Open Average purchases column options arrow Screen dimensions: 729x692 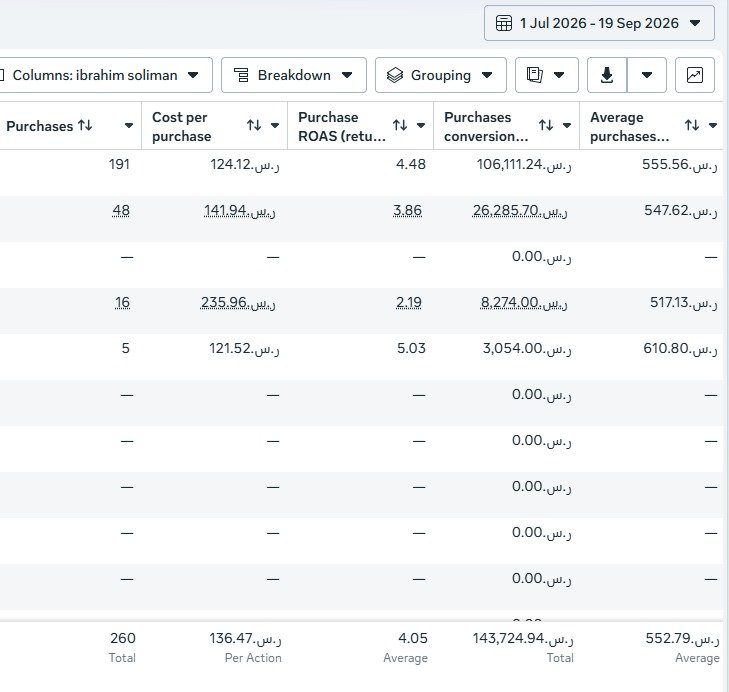pos(713,126)
